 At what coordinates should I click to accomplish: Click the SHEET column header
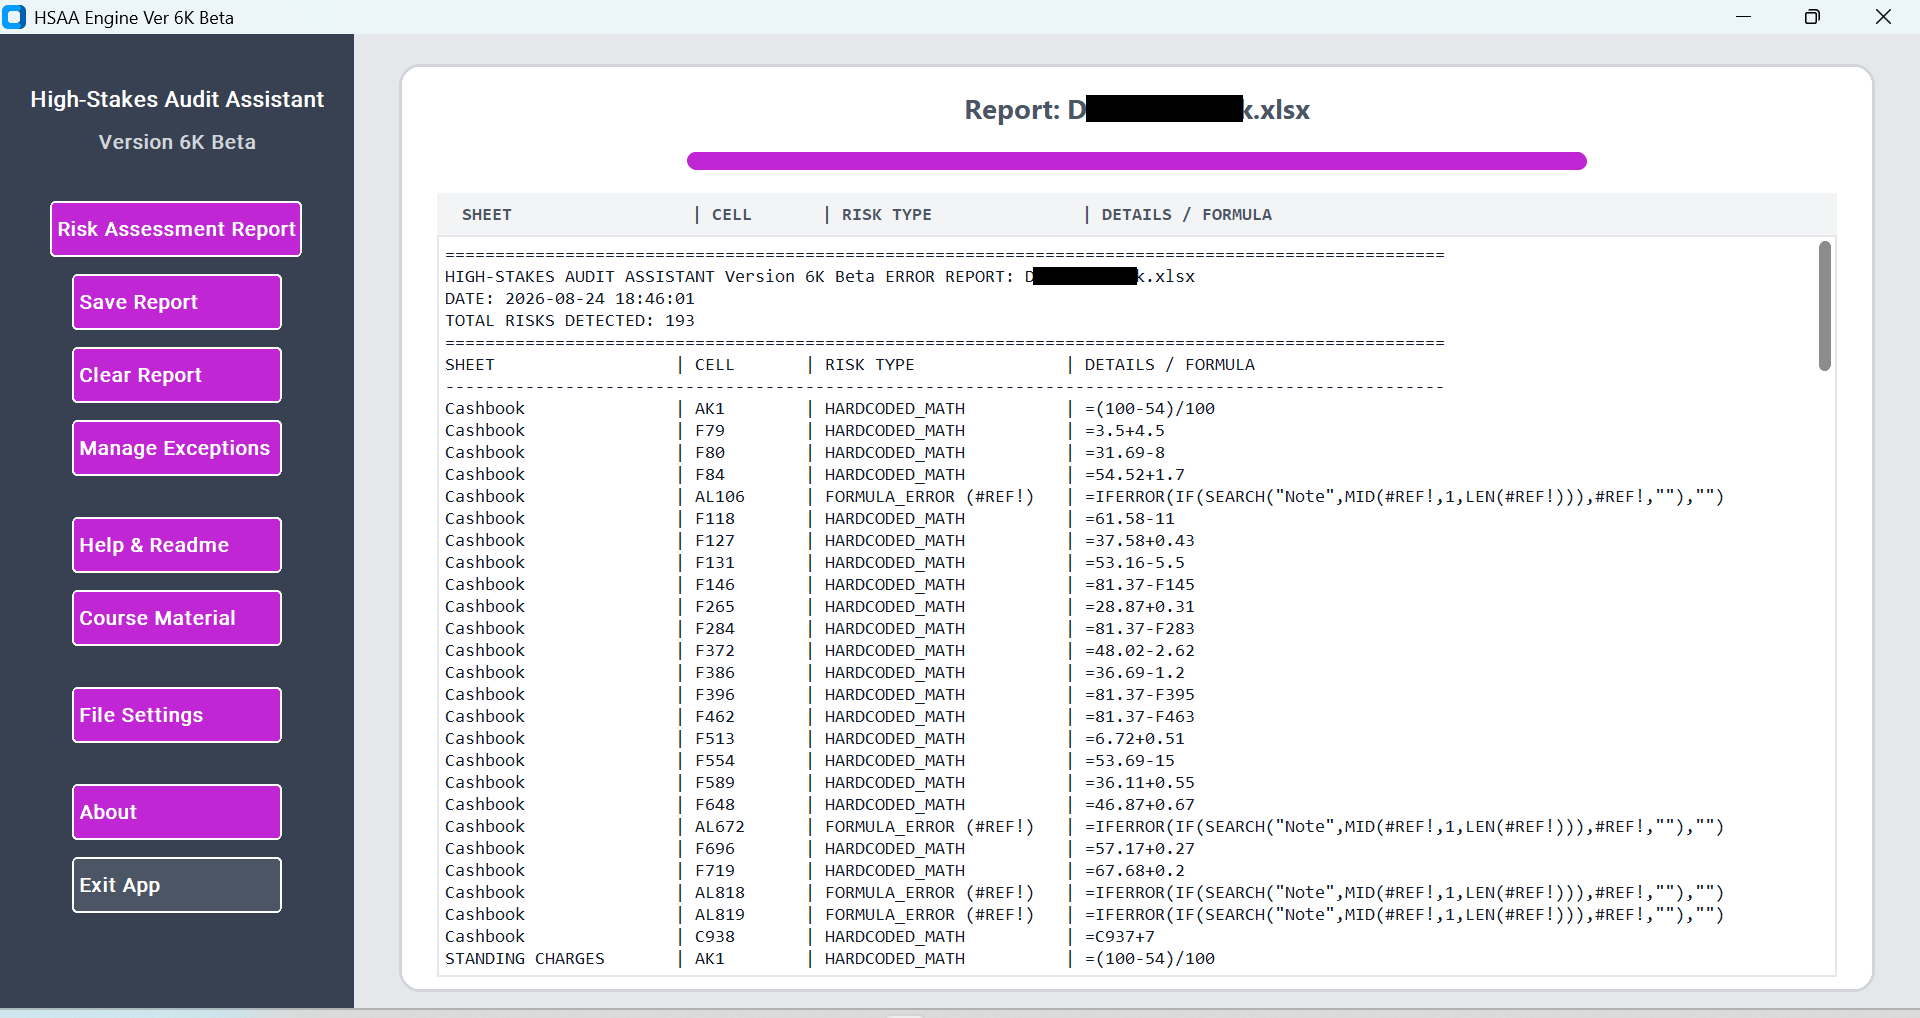click(x=487, y=215)
